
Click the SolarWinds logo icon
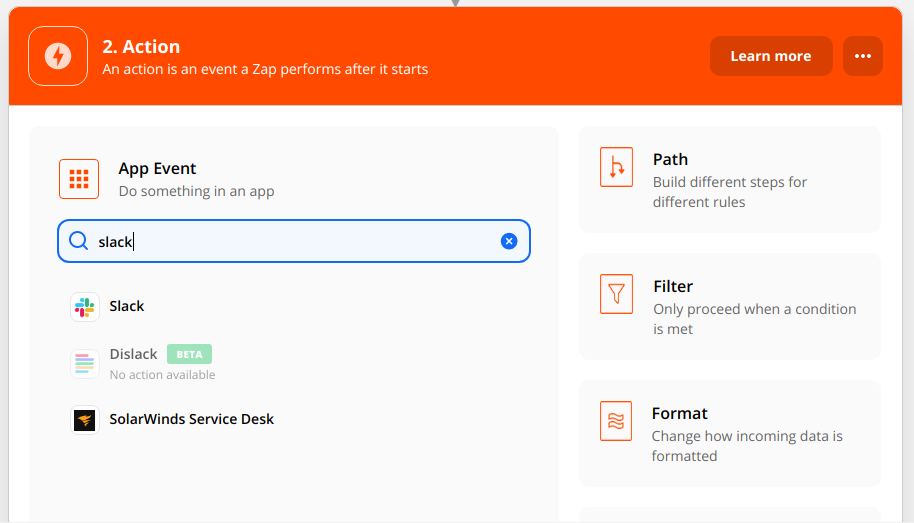85,420
